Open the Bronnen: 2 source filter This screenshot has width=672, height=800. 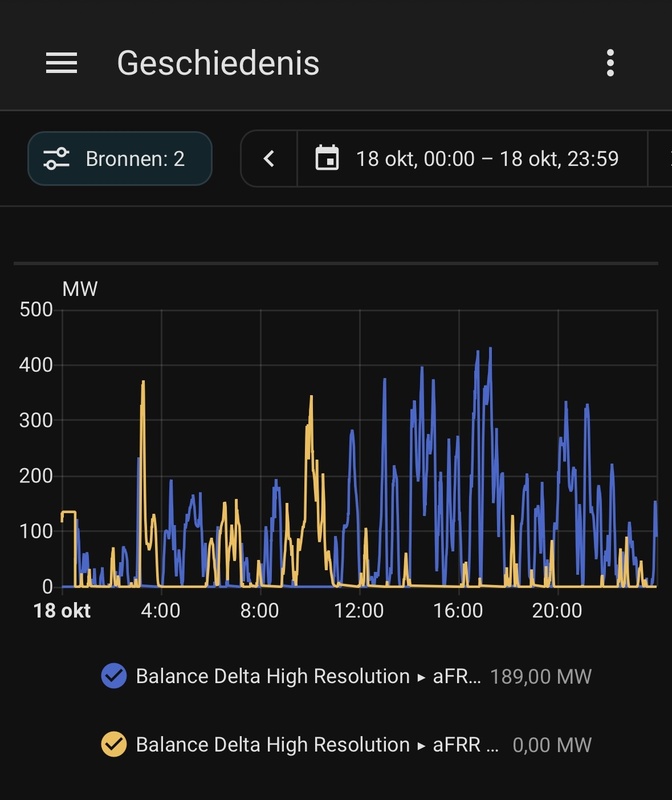pyautogui.click(x=120, y=159)
